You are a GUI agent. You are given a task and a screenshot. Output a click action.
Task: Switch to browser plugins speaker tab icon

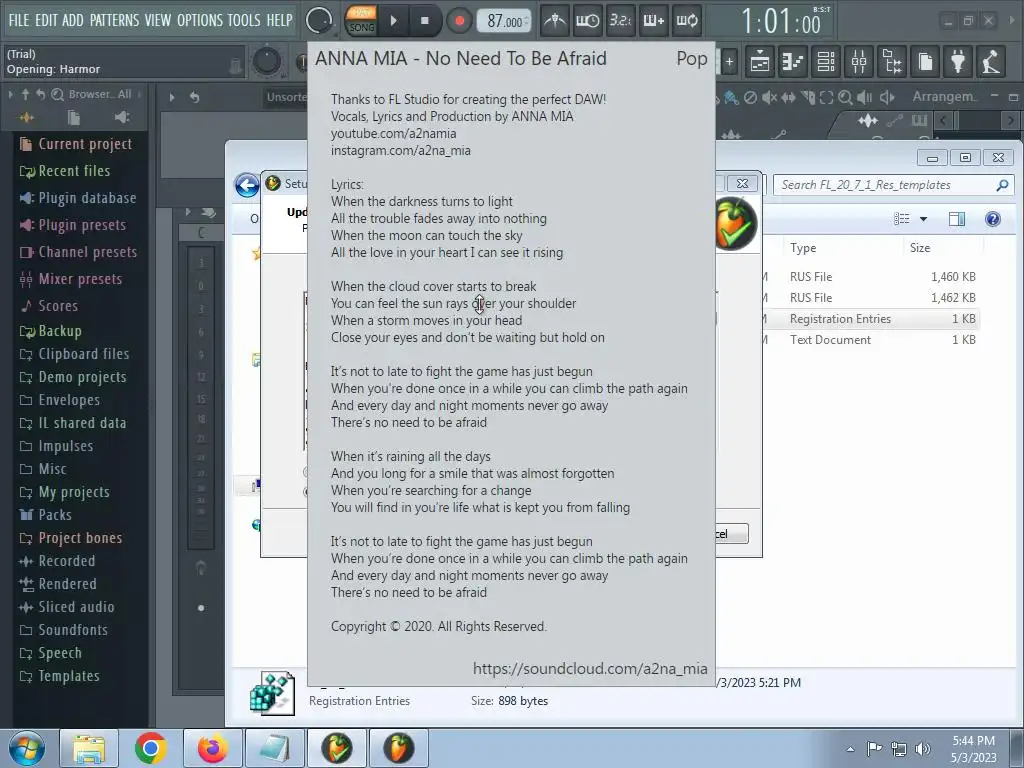click(121, 118)
